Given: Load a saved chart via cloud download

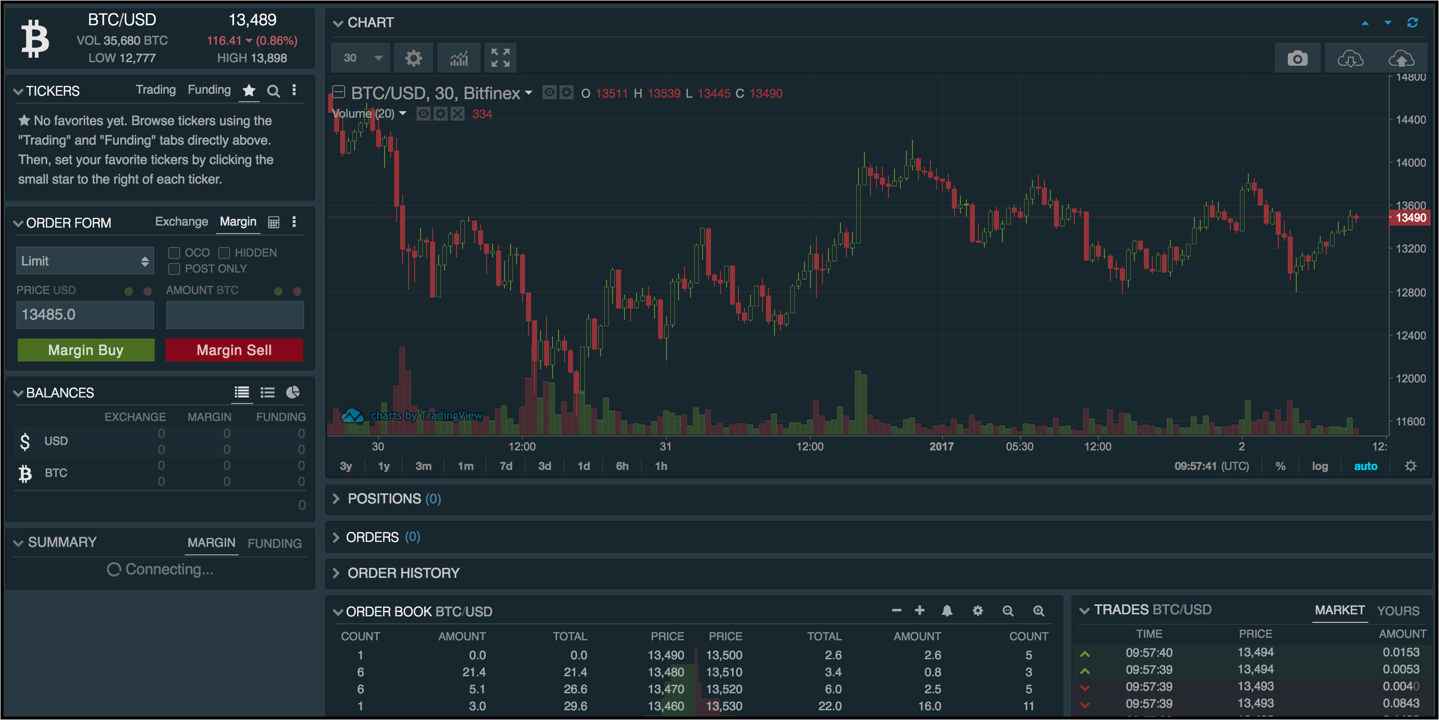Looking at the screenshot, I should click(1350, 58).
